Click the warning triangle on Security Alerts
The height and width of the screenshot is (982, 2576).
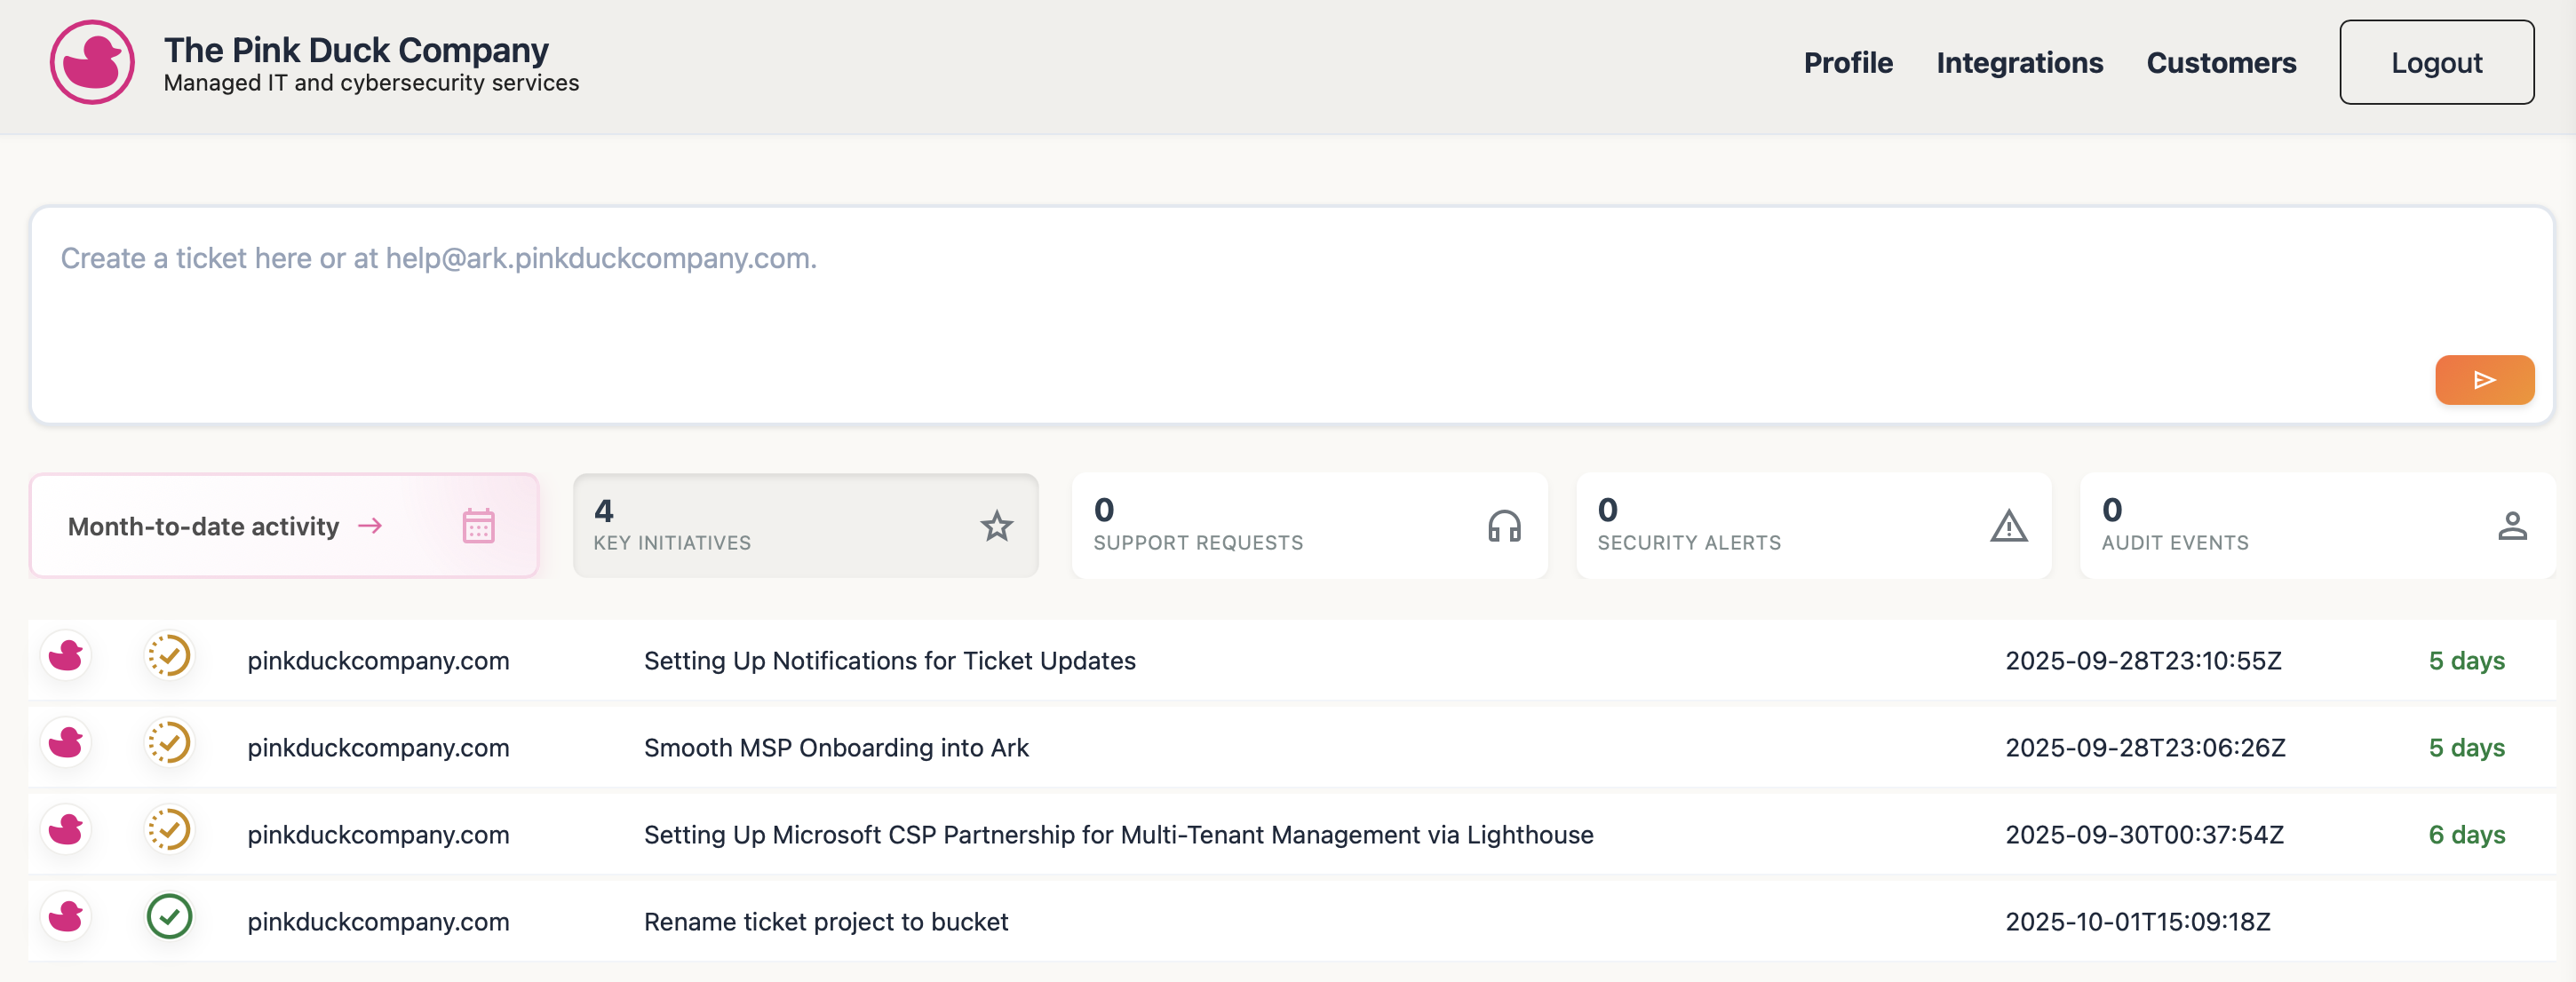coord(2007,526)
